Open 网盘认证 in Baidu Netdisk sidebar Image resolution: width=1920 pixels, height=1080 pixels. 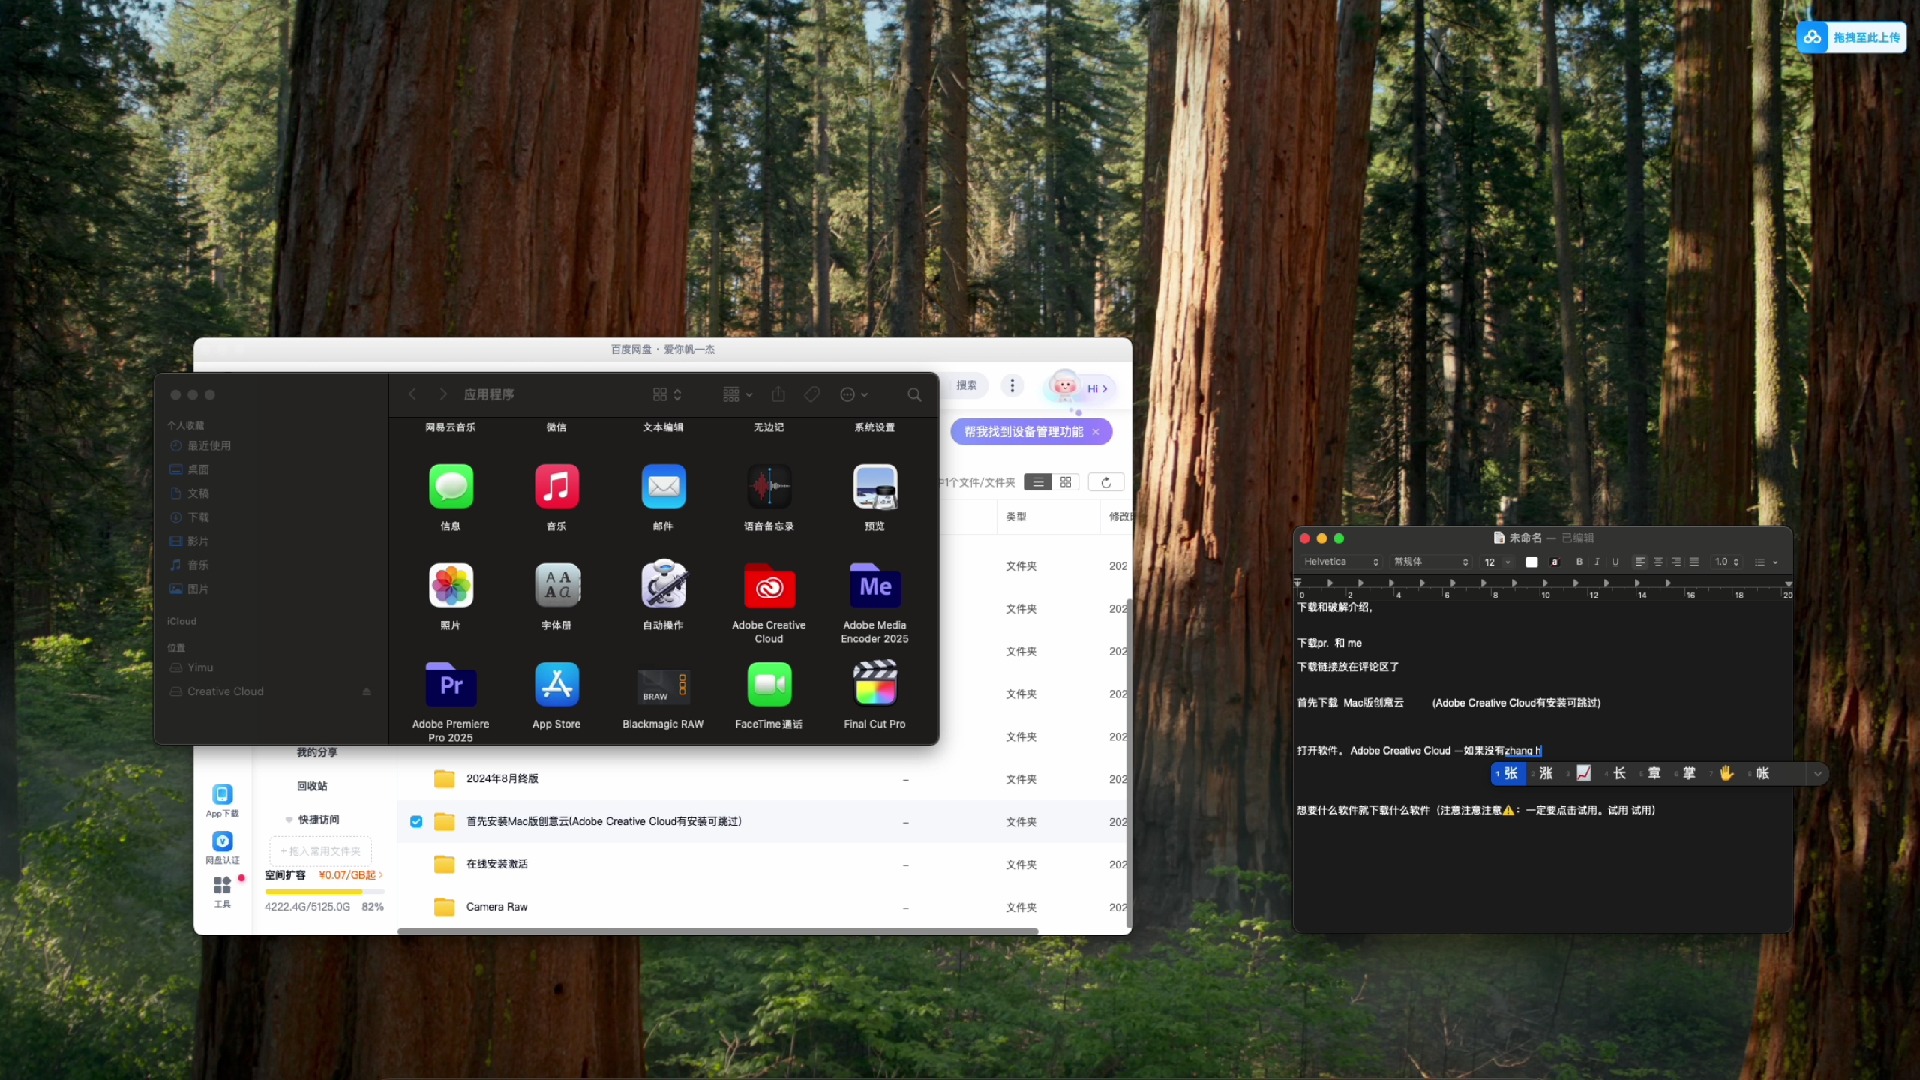click(x=222, y=847)
